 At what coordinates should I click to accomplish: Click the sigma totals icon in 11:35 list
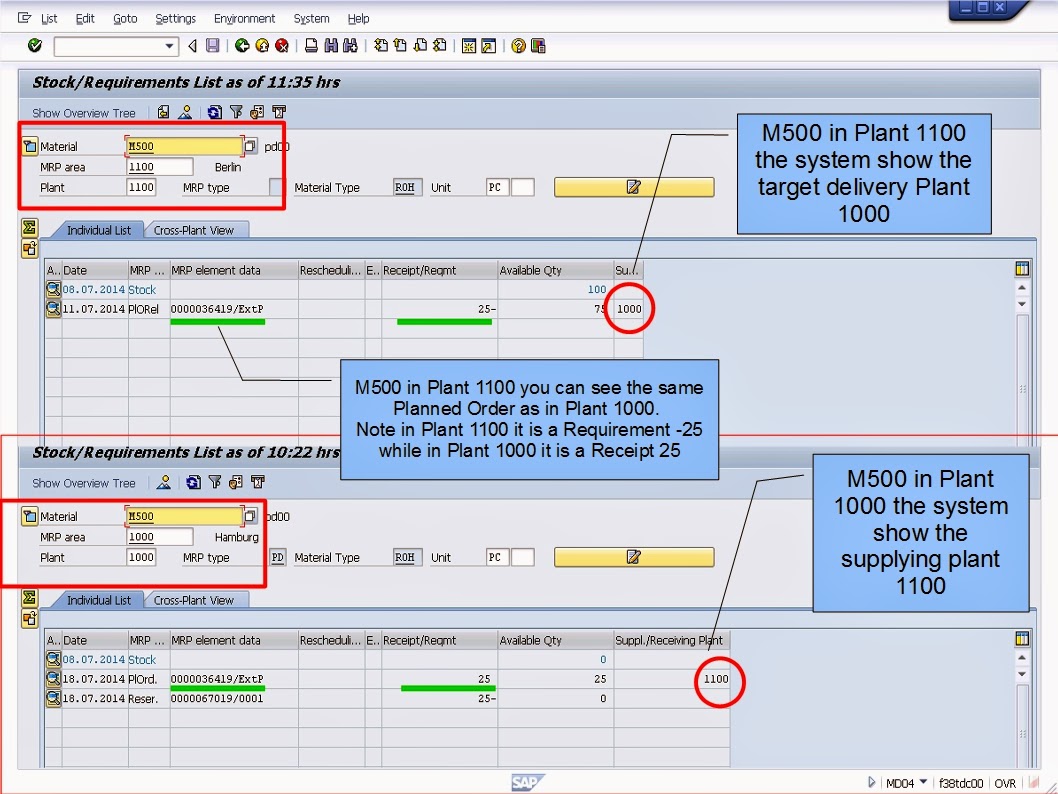[29, 227]
